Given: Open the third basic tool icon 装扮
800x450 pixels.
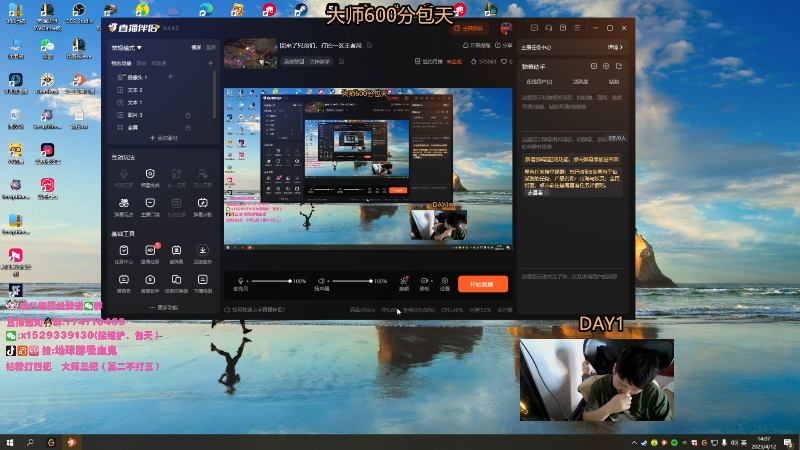Looking at the screenshot, I should click(x=177, y=254).
